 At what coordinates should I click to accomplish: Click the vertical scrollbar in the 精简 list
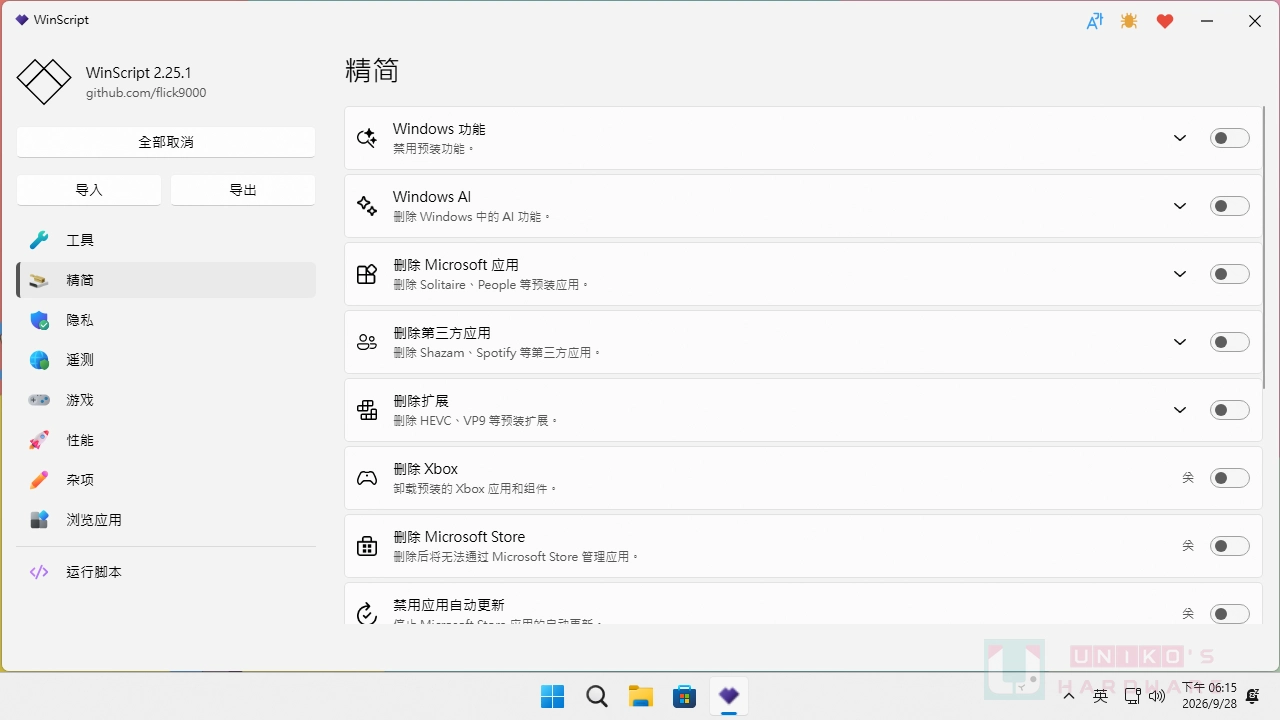point(1265,245)
